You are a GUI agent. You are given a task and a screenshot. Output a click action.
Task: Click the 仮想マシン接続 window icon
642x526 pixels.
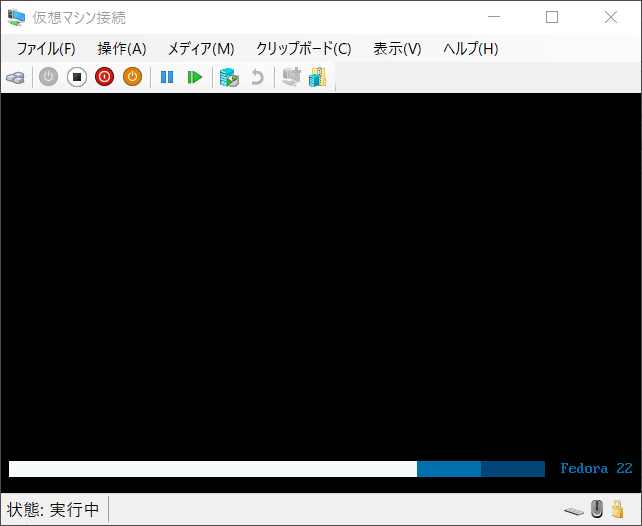coord(16,17)
